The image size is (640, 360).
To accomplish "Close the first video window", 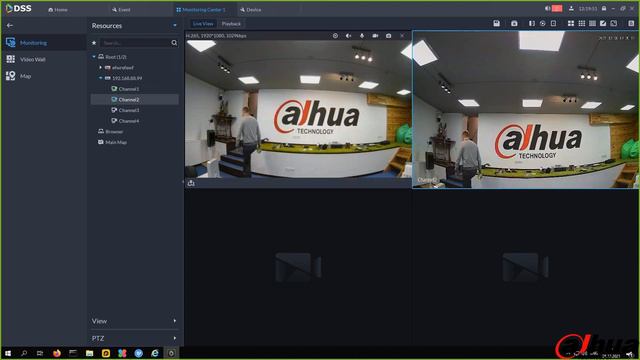I will 402,36.
